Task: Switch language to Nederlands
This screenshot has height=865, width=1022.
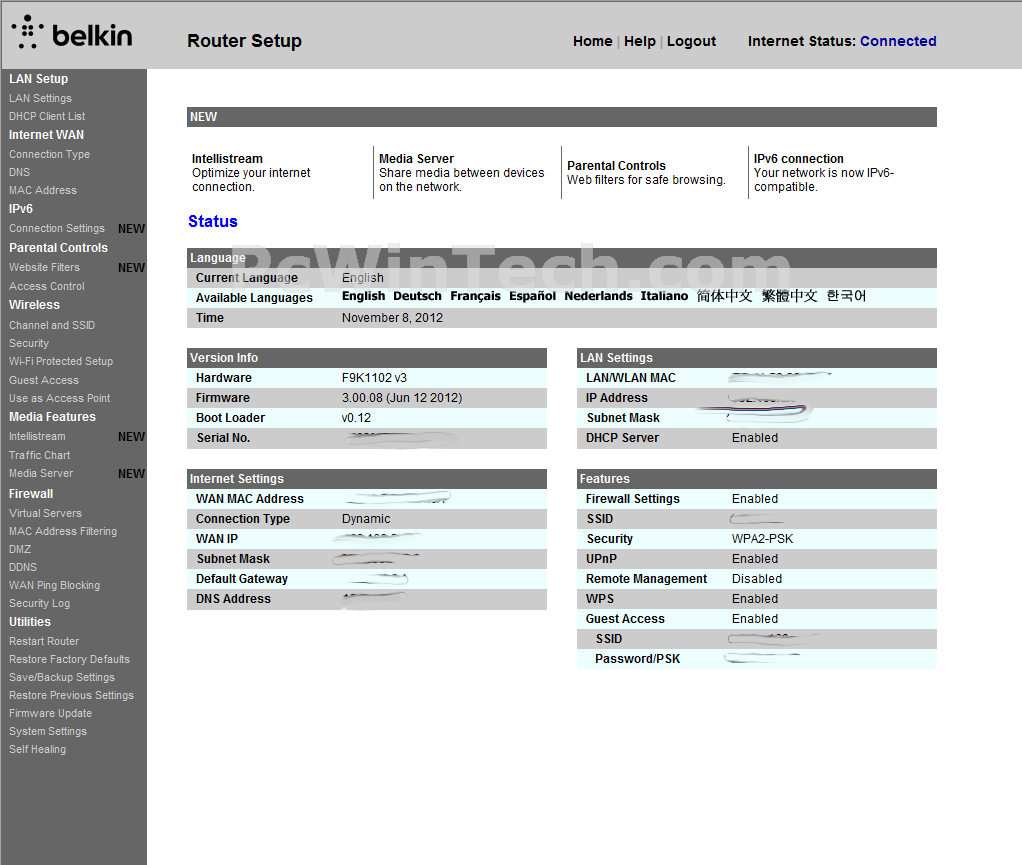Action: [x=598, y=296]
